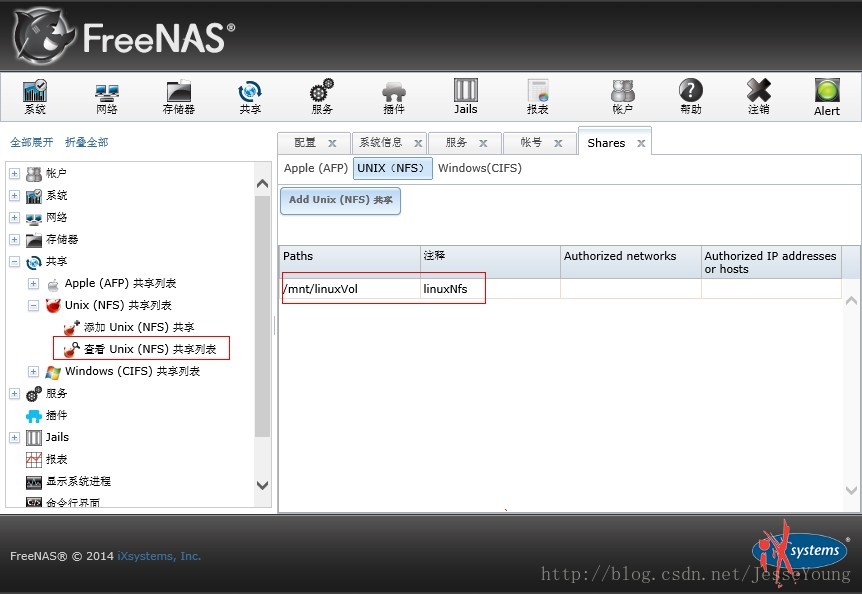This screenshot has width=862, height=594.
Task: Click Add Unix (NFS) 共享 button
Action: (x=340, y=201)
